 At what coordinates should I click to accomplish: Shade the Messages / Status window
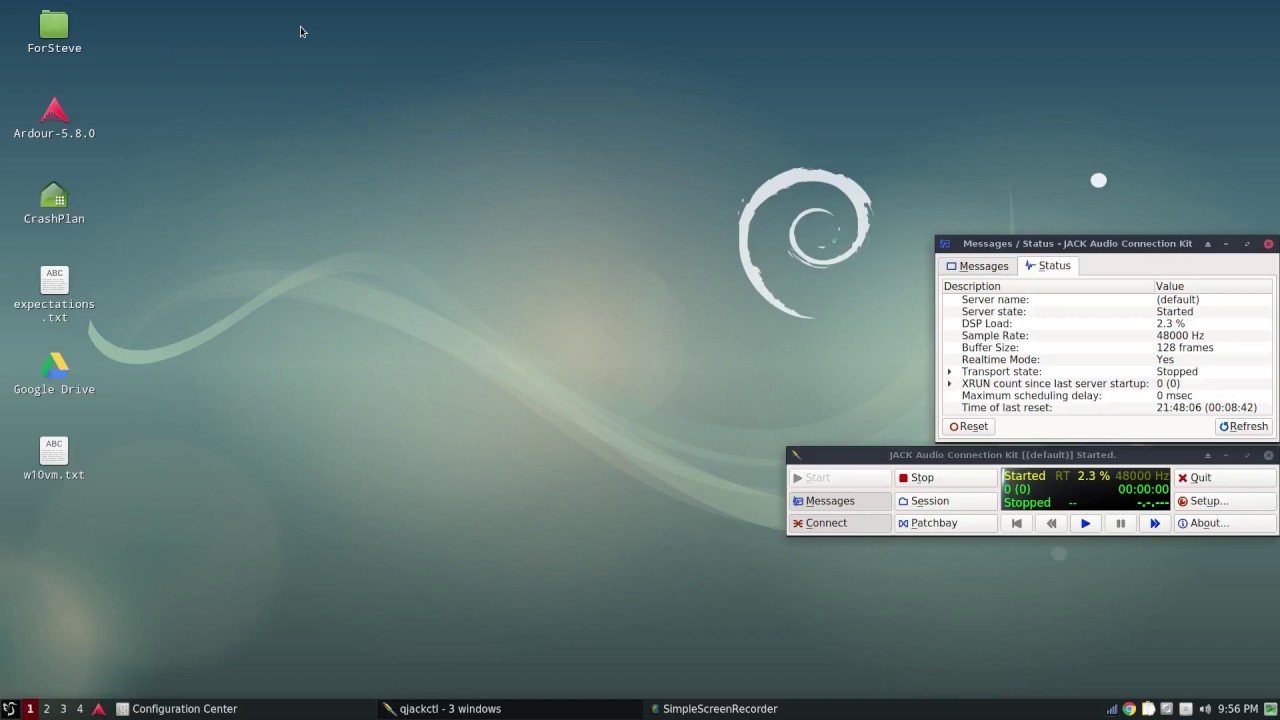click(x=1207, y=244)
